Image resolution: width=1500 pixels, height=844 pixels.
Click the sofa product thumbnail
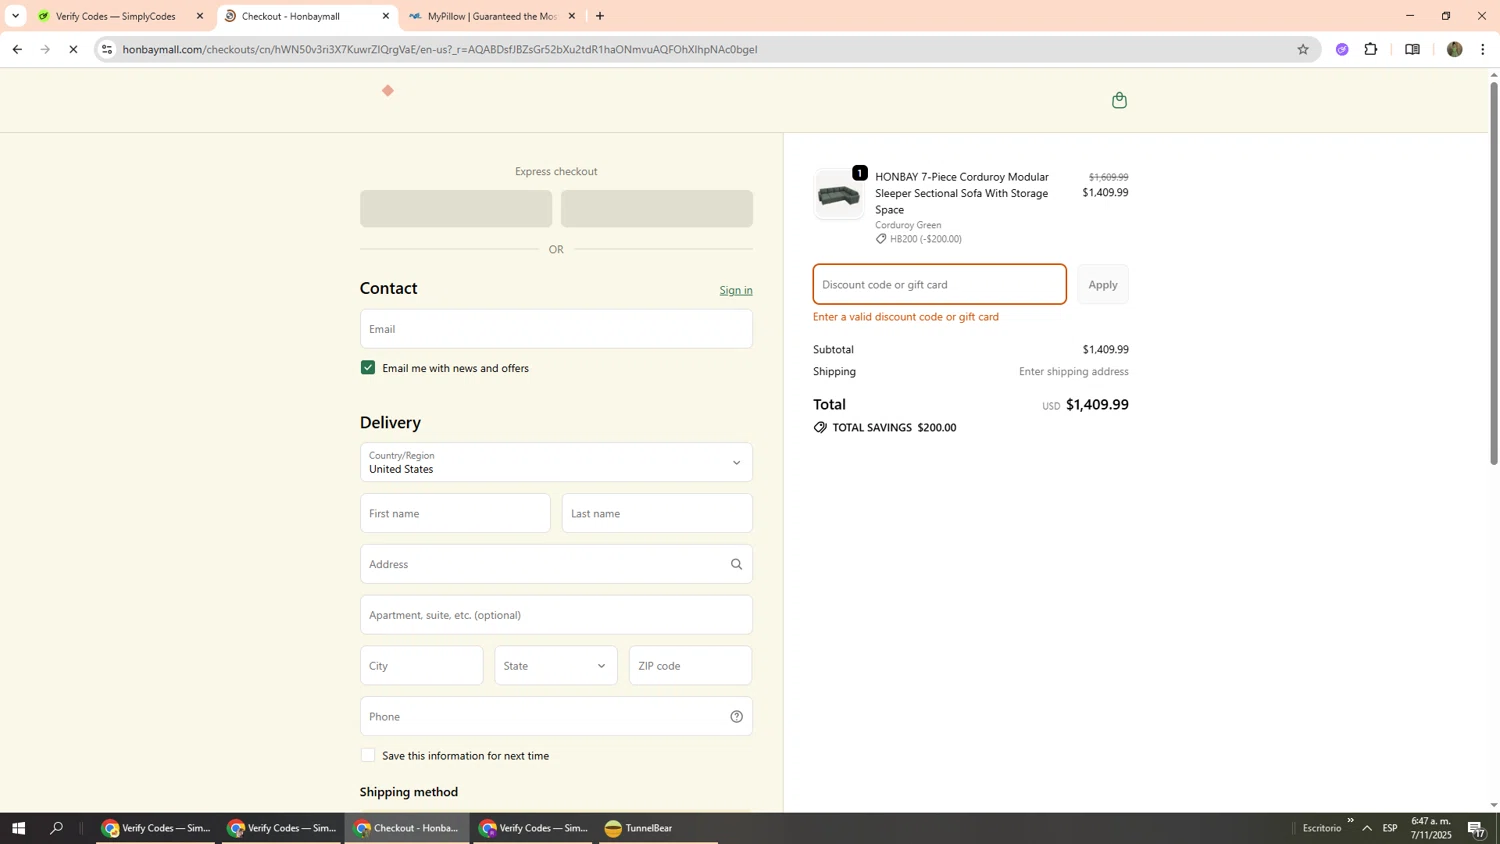click(x=838, y=195)
